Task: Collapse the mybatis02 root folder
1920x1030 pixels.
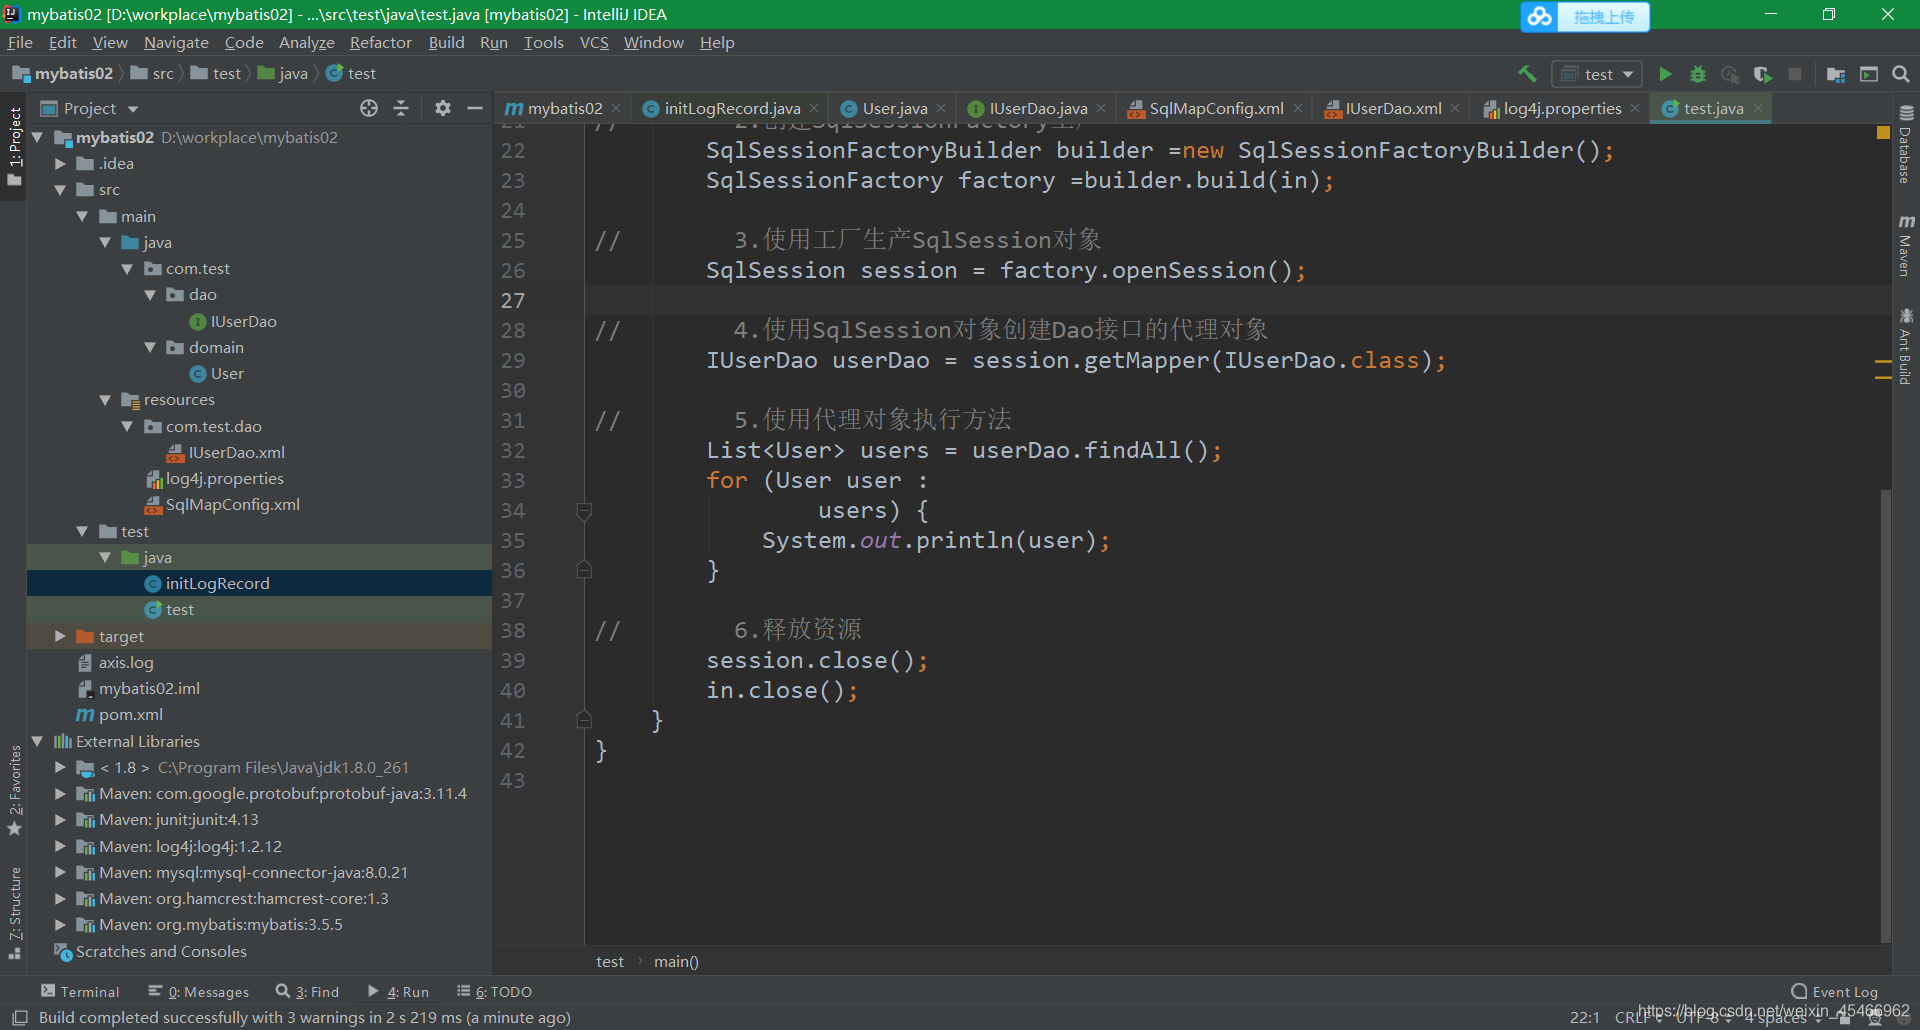Action: 38,137
